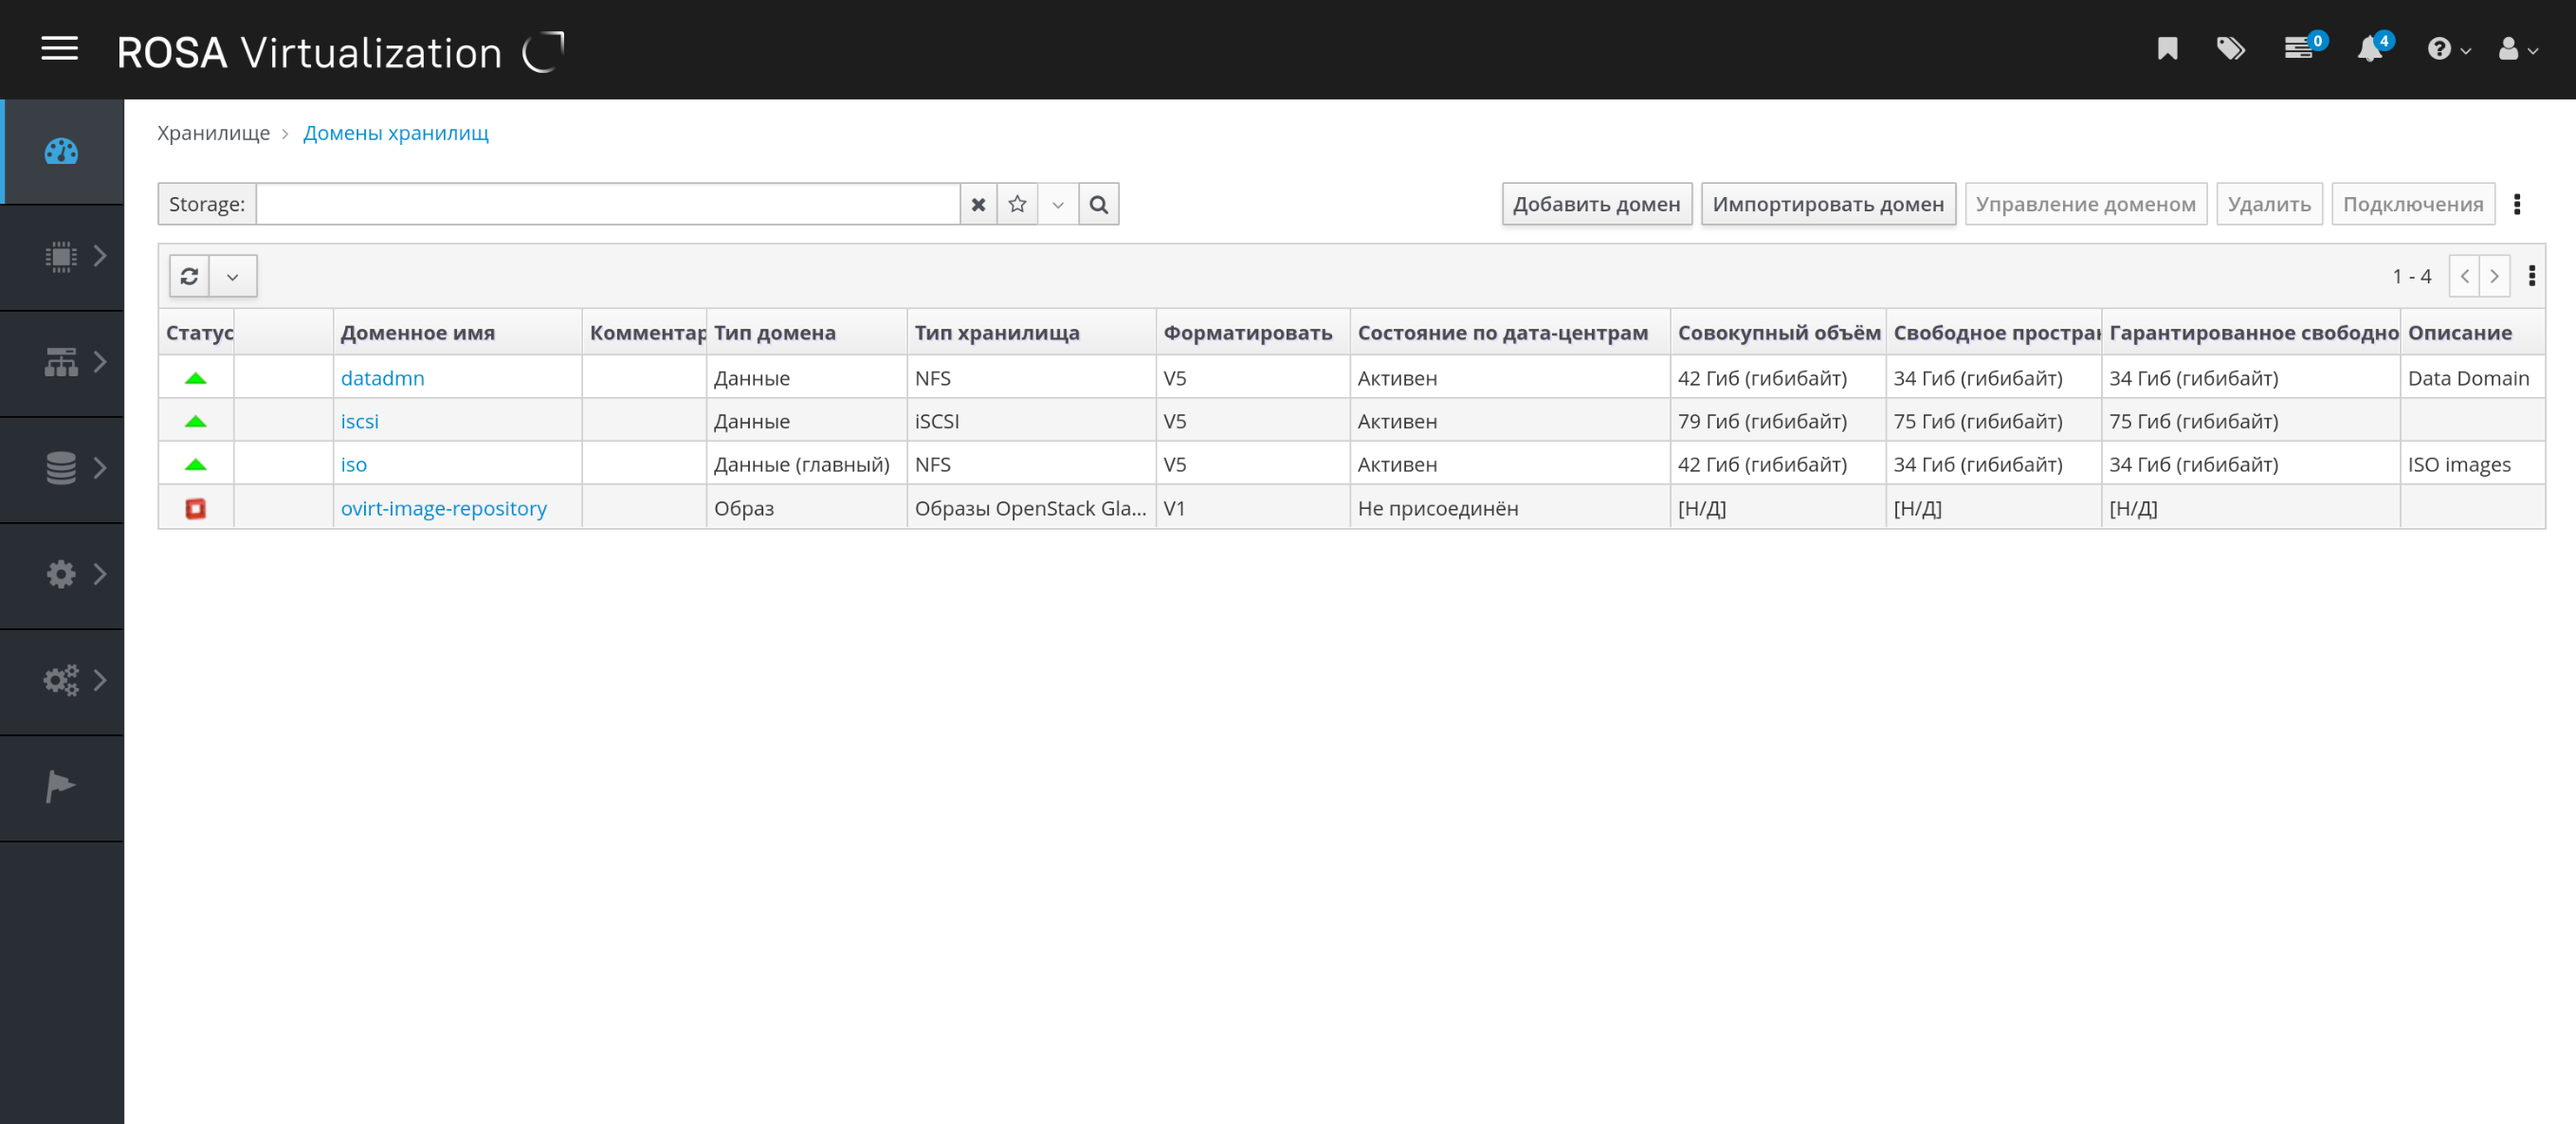Open the notifications bell icon
This screenshot has height=1124, width=2576.
(2369, 48)
